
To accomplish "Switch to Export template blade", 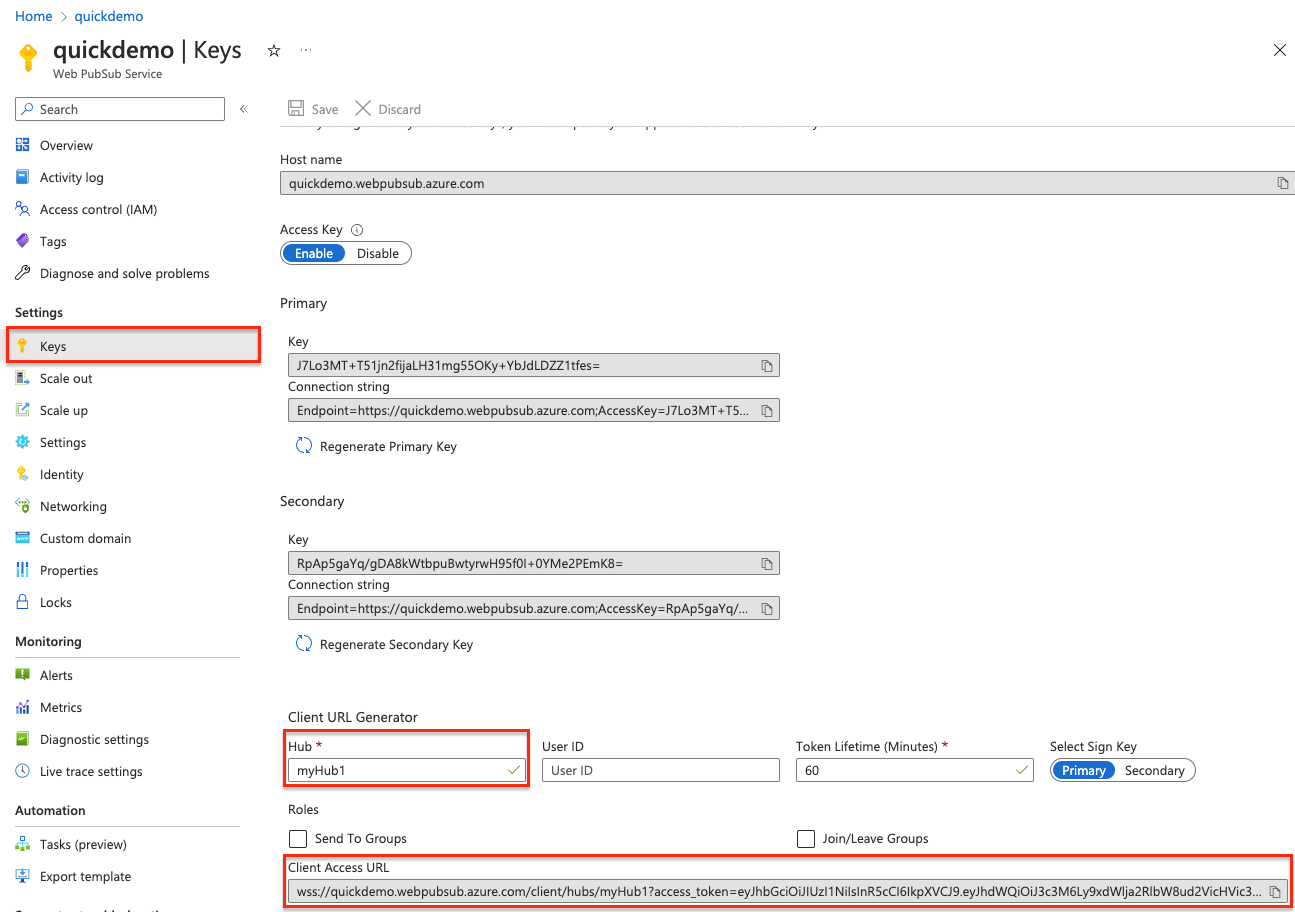I will pos(86,876).
